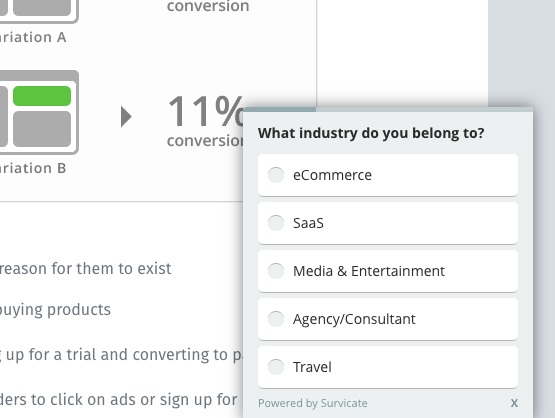Click the right-pointing arrow beside 11%

tap(126, 116)
